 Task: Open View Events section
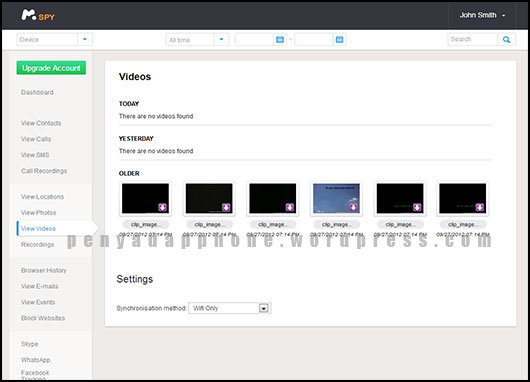pyautogui.click(x=38, y=302)
